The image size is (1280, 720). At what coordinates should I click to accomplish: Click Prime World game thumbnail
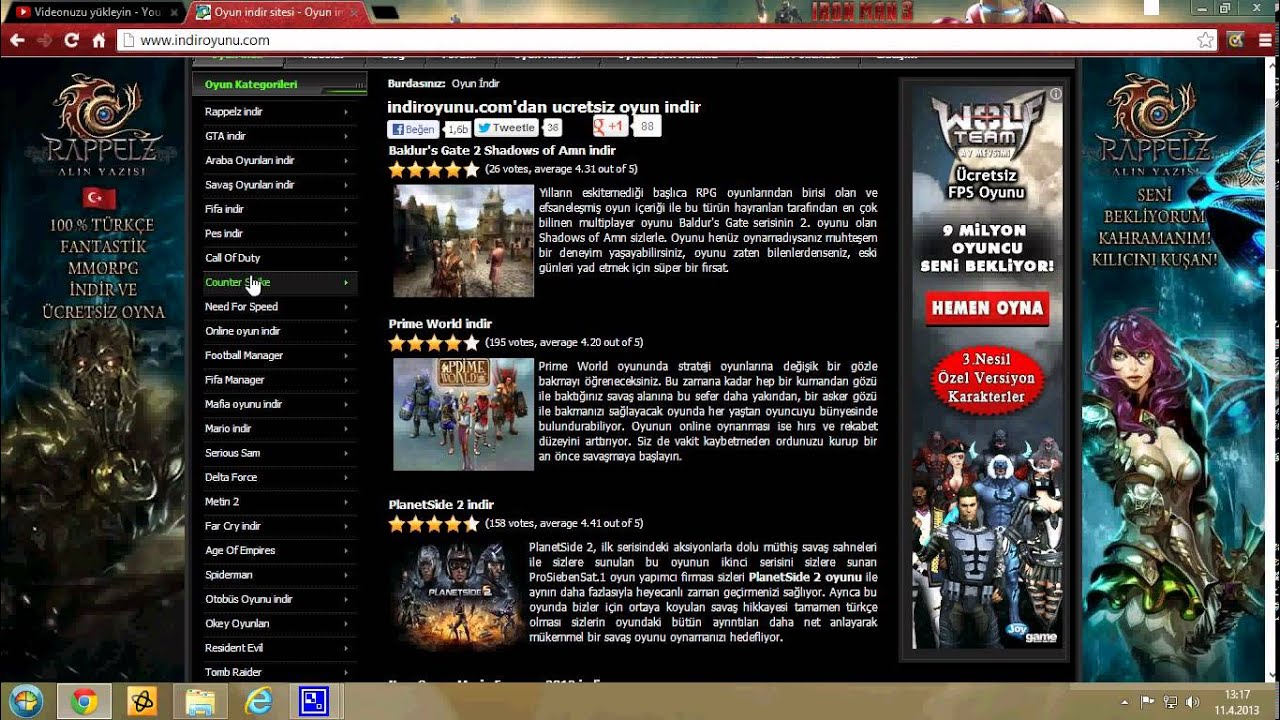[463, 414]
